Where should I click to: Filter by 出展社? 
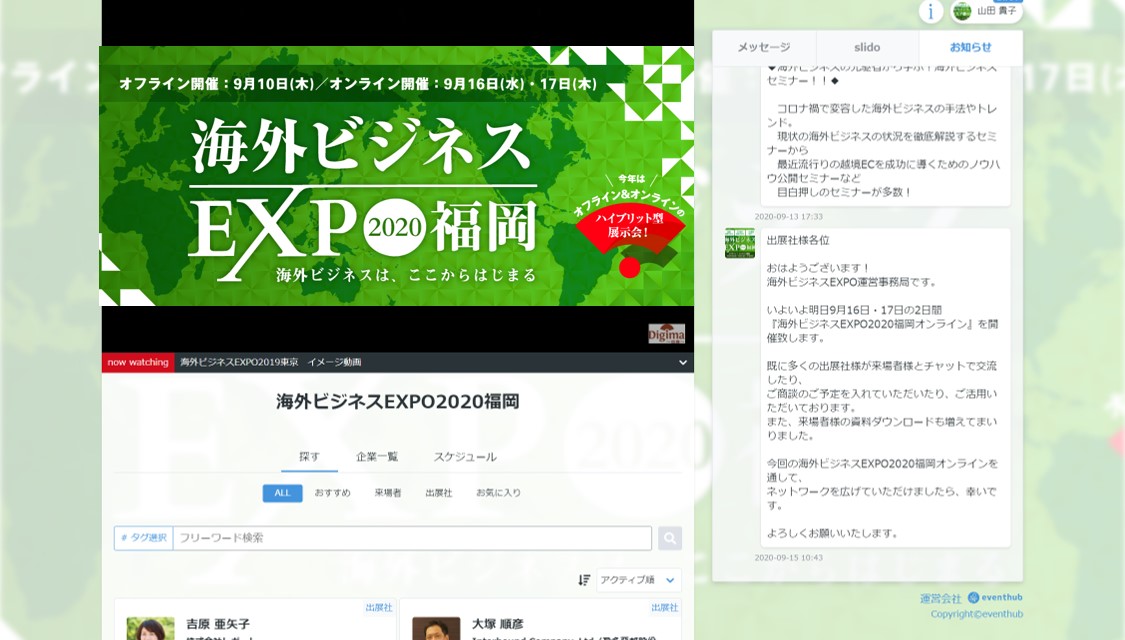tap(438, 493)
